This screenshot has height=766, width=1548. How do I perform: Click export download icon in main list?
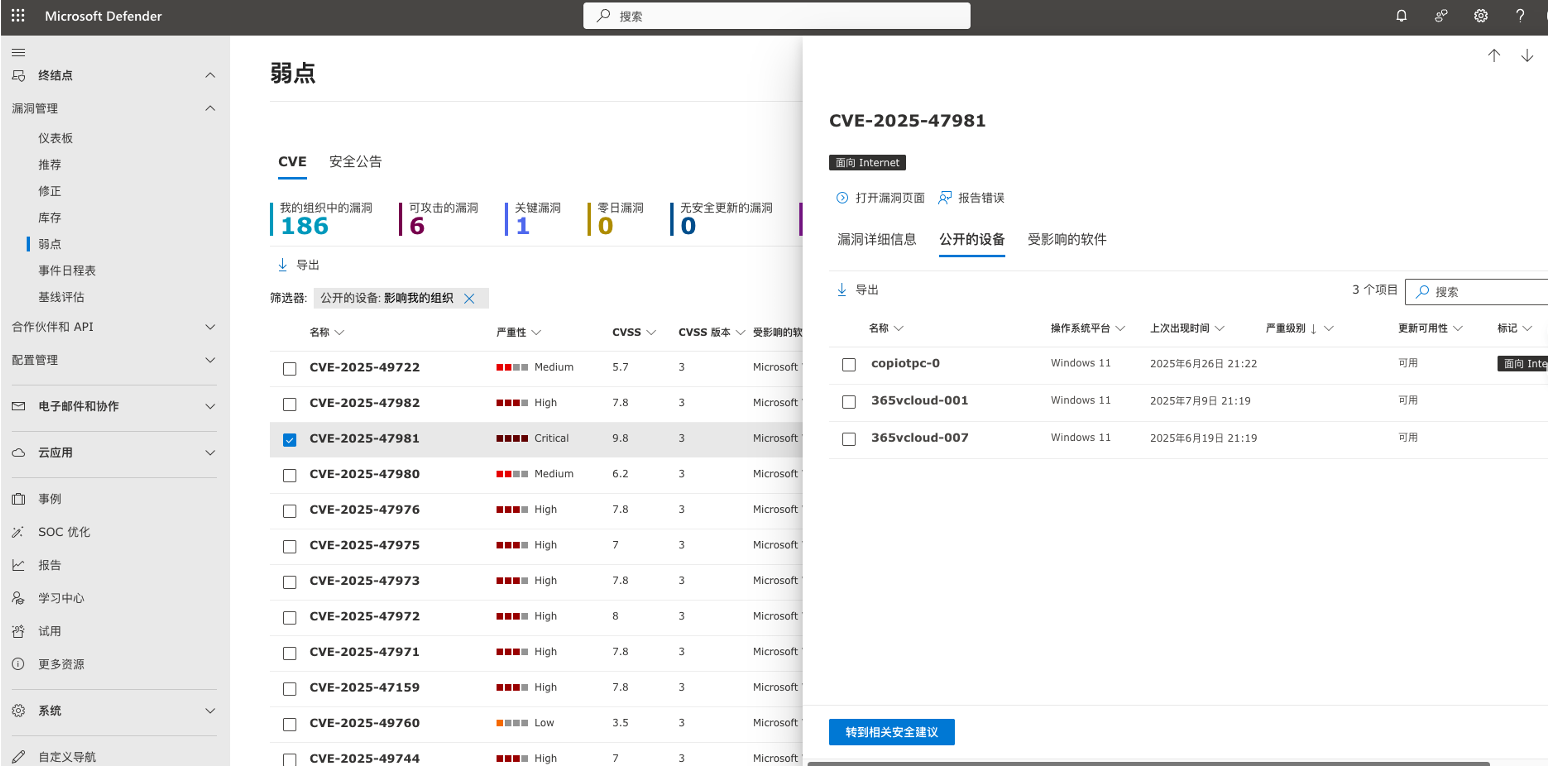click(282, 265)
